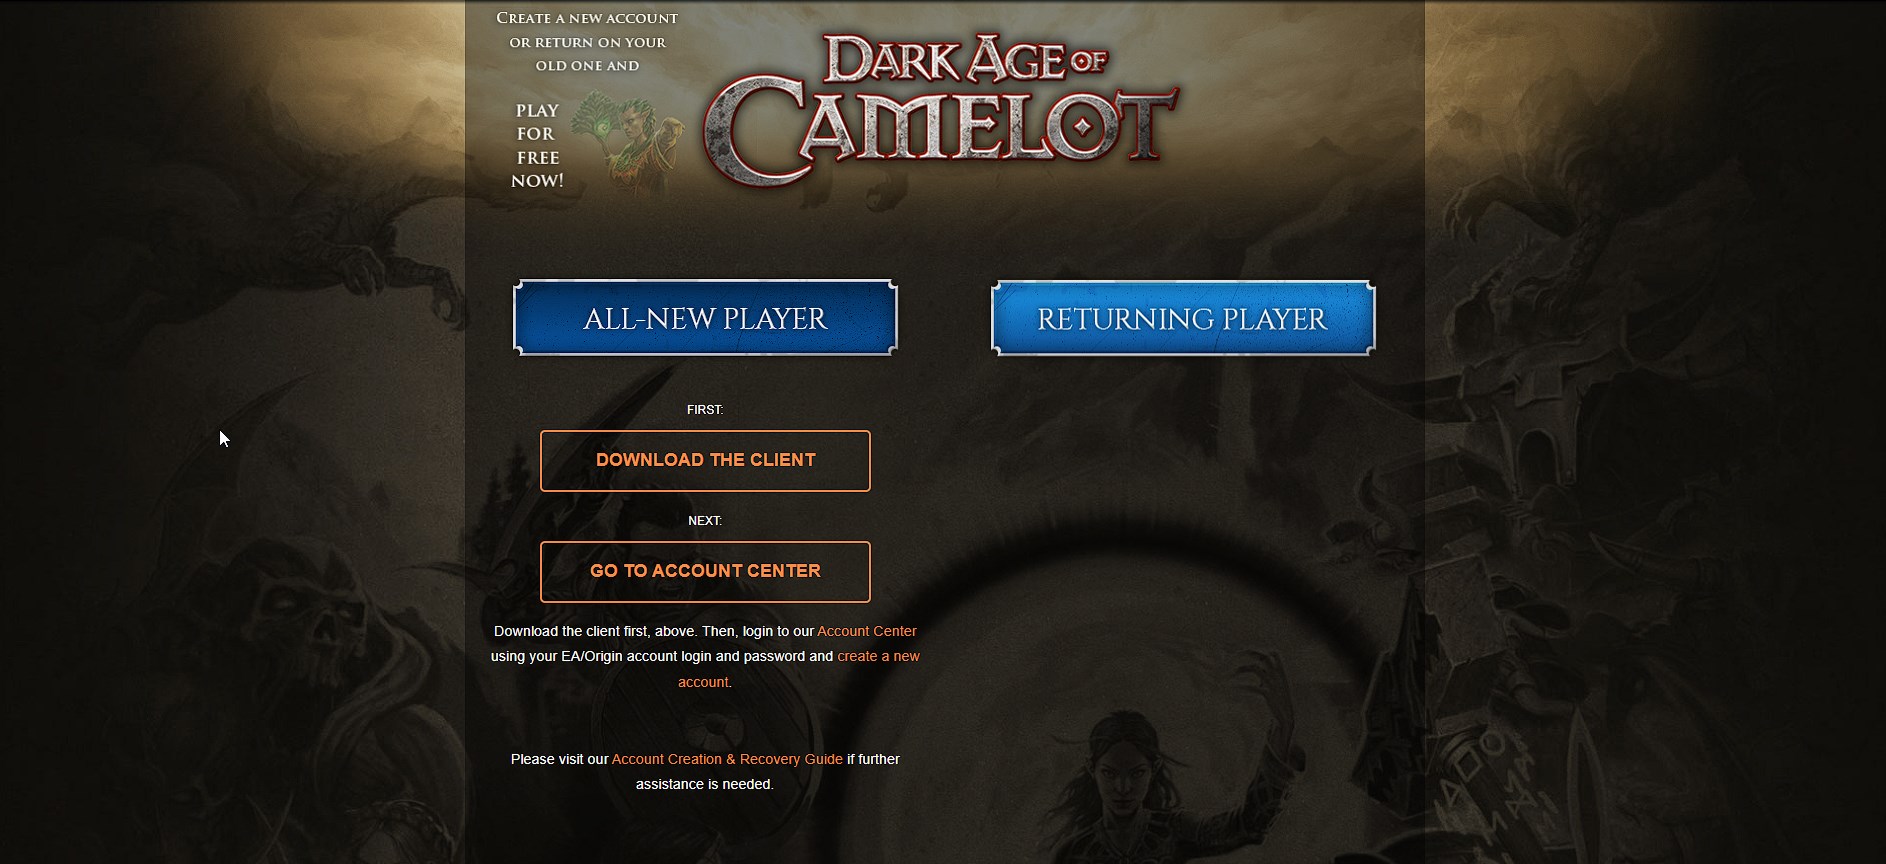Click GO TO ACCOUNT CENTER button
The image size is (1886, 864).
[705, 572]
